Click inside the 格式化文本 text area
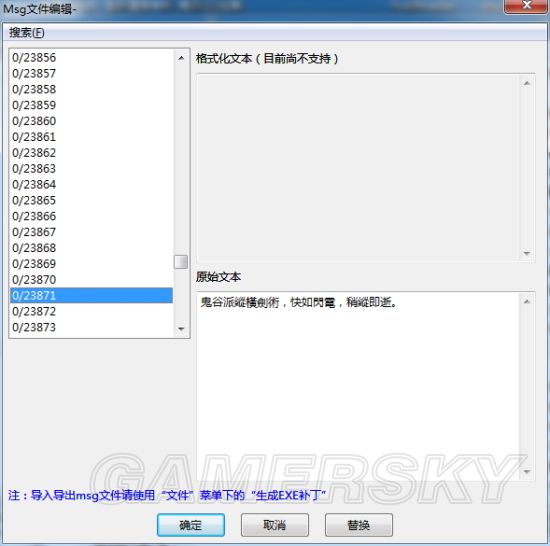Screen dimensions: 550x546 (x=358, y=168)
